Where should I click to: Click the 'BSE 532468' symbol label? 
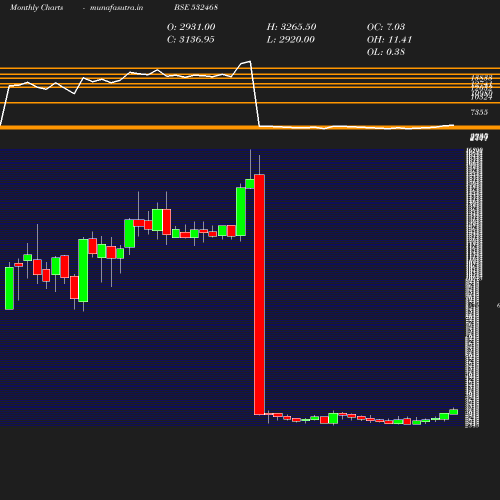pyautogui.click(x=196, y=7)
